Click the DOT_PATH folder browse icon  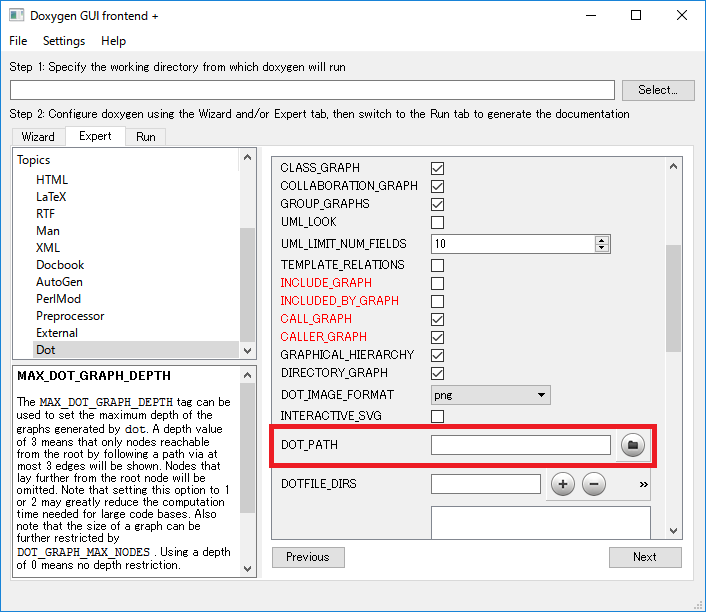[x=633, y=445]
